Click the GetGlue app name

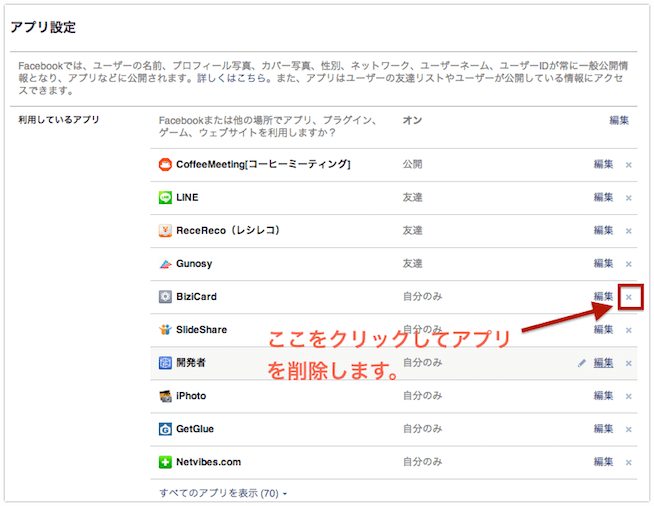point(195,429)
